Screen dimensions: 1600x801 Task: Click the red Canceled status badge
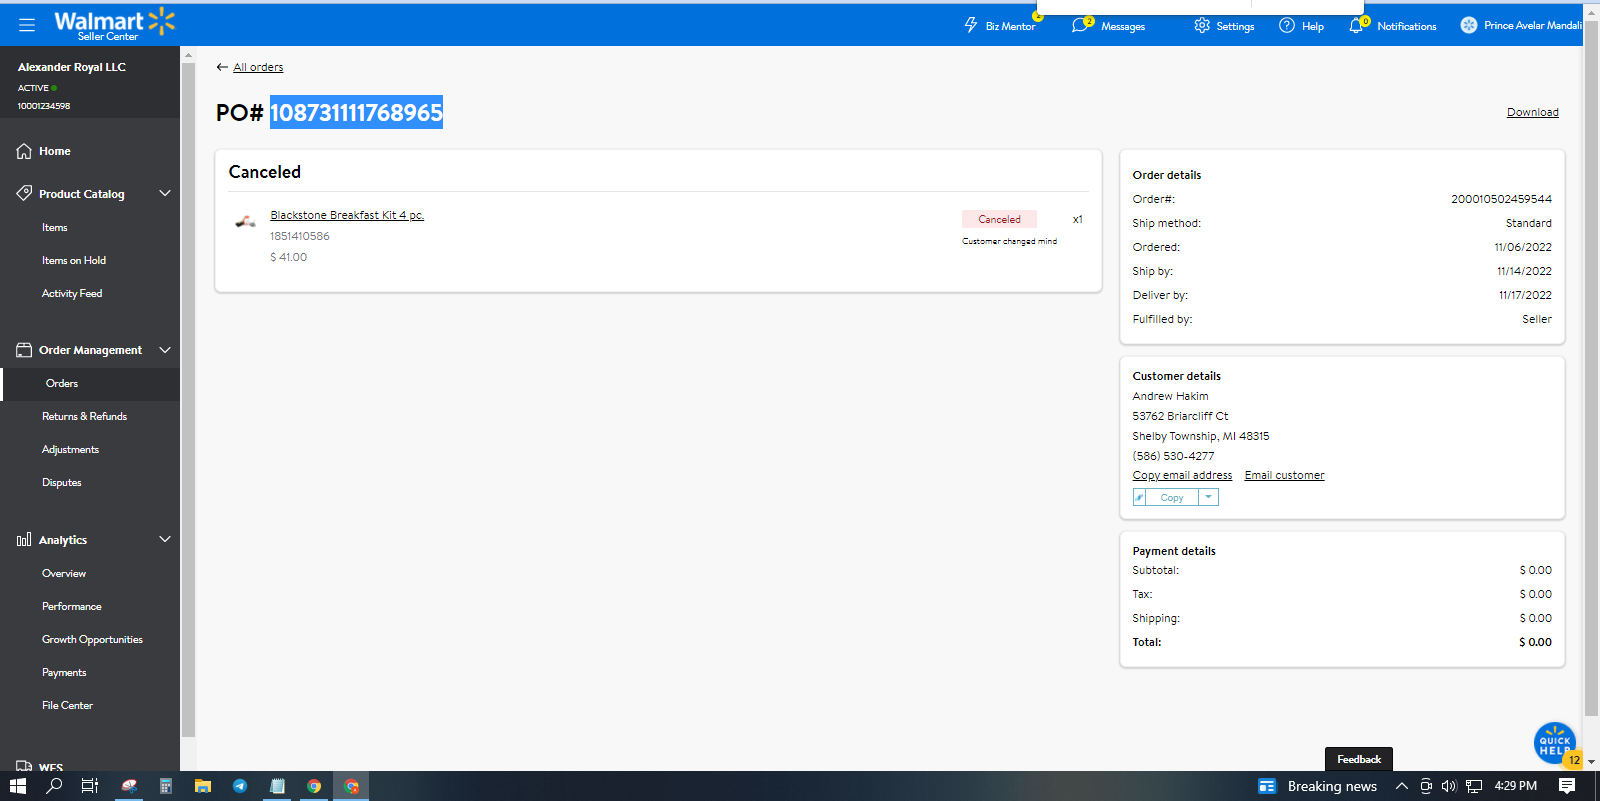[x=1000, y=219]
